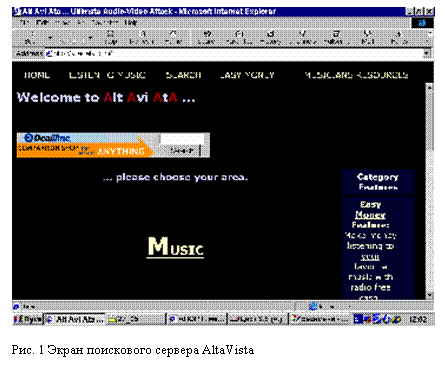Click the Back arrow toolbar button
Screen dimensions: 448x384
click(x=31, y=38)
